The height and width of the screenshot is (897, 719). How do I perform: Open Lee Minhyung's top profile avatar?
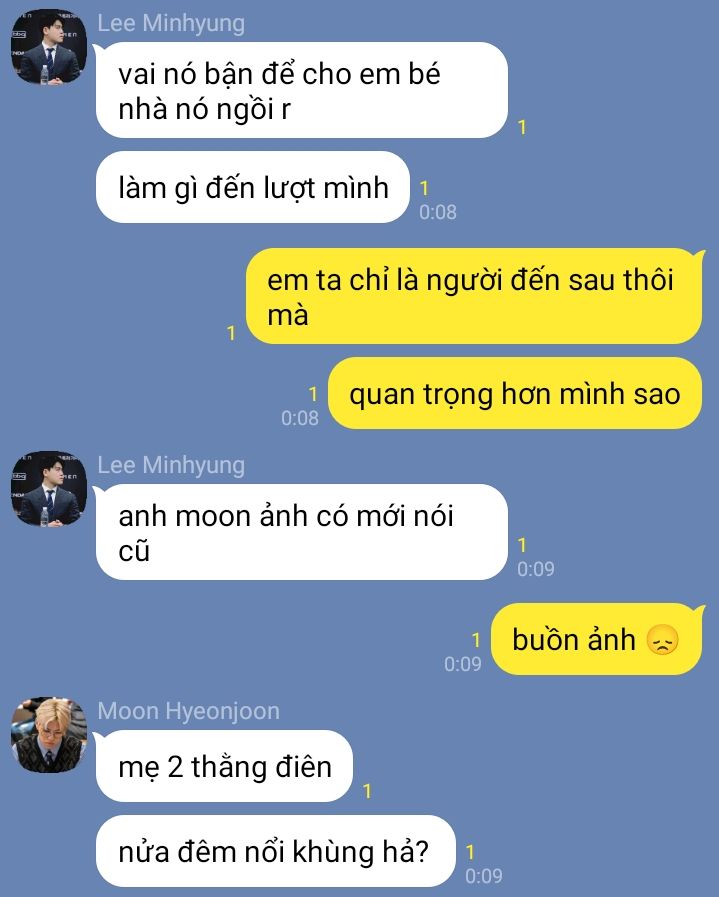pyautogui.click(x=49, y=47)
